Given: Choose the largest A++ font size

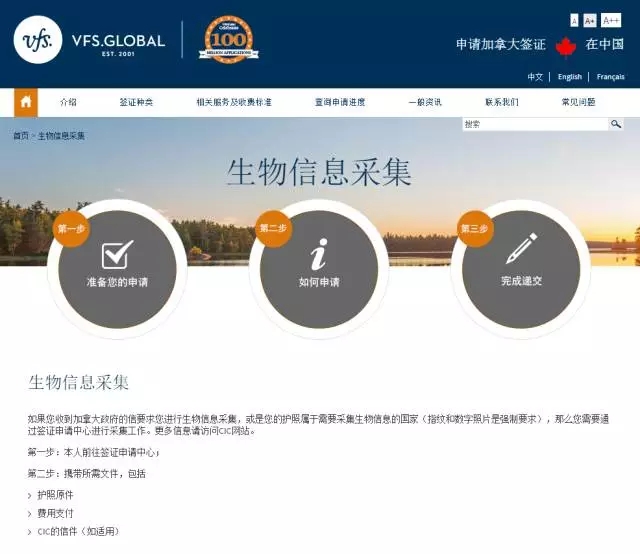Looking at the screenshot, I should [611, 20].
